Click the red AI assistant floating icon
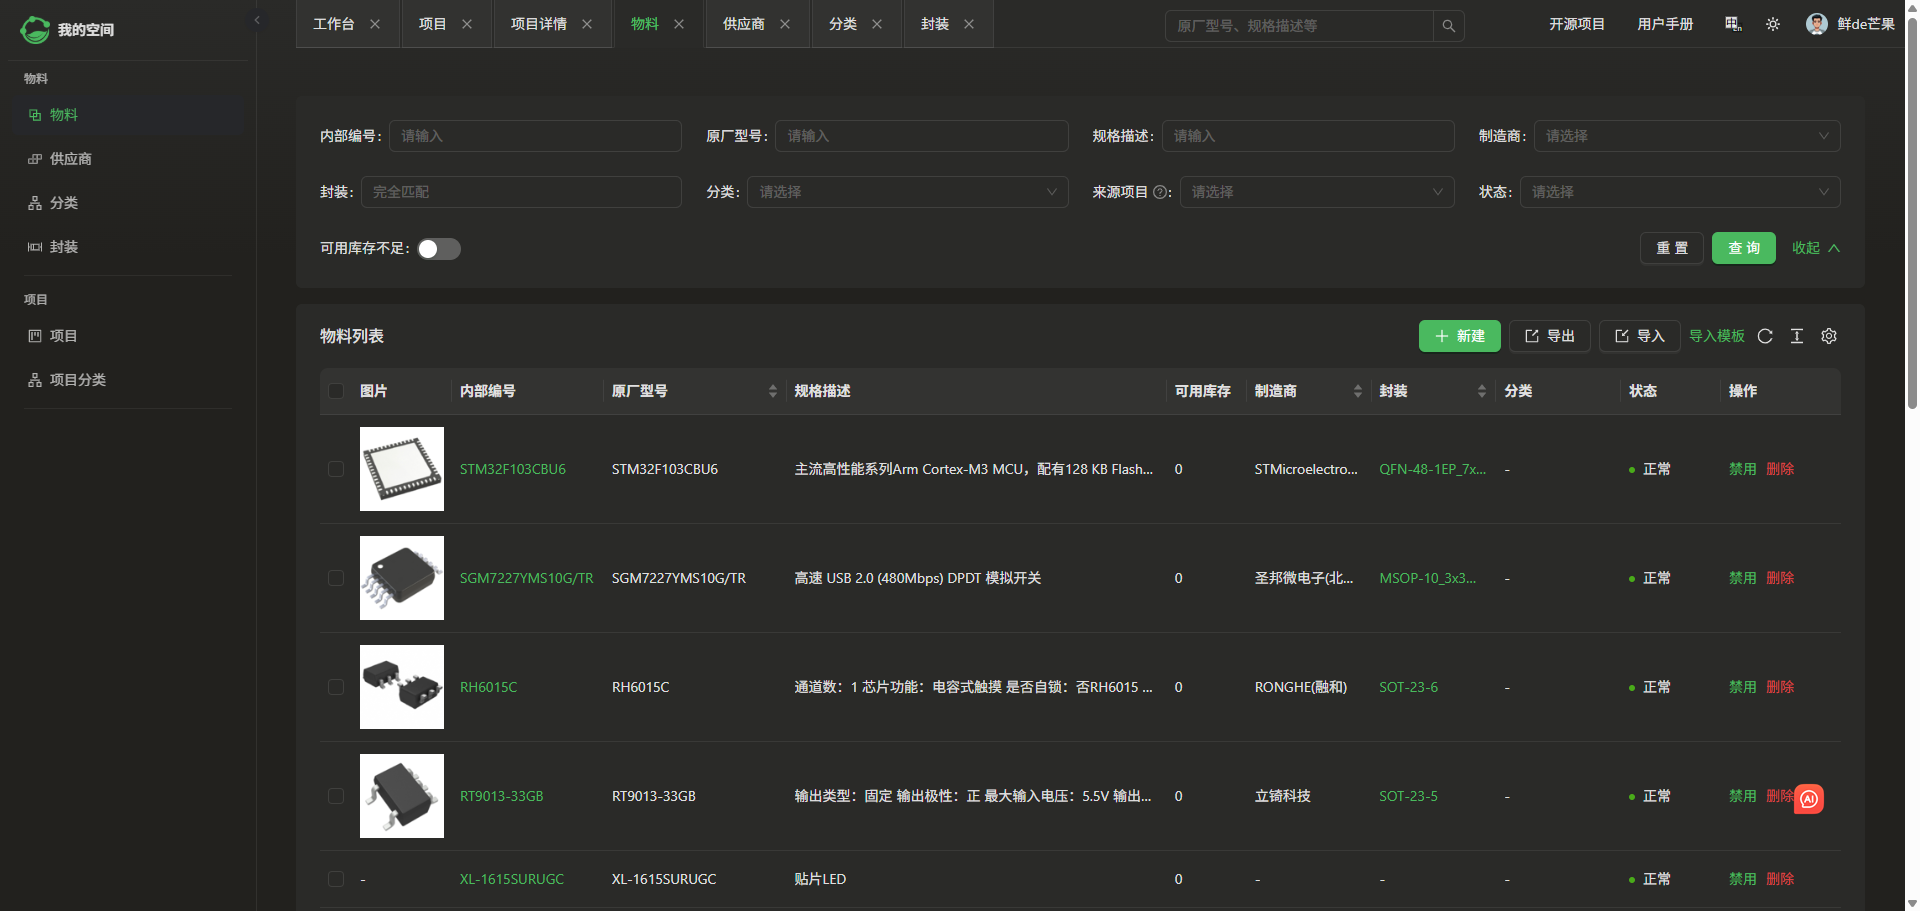The width and height of the screenshot is (1920, 911). coord(1808,799)
